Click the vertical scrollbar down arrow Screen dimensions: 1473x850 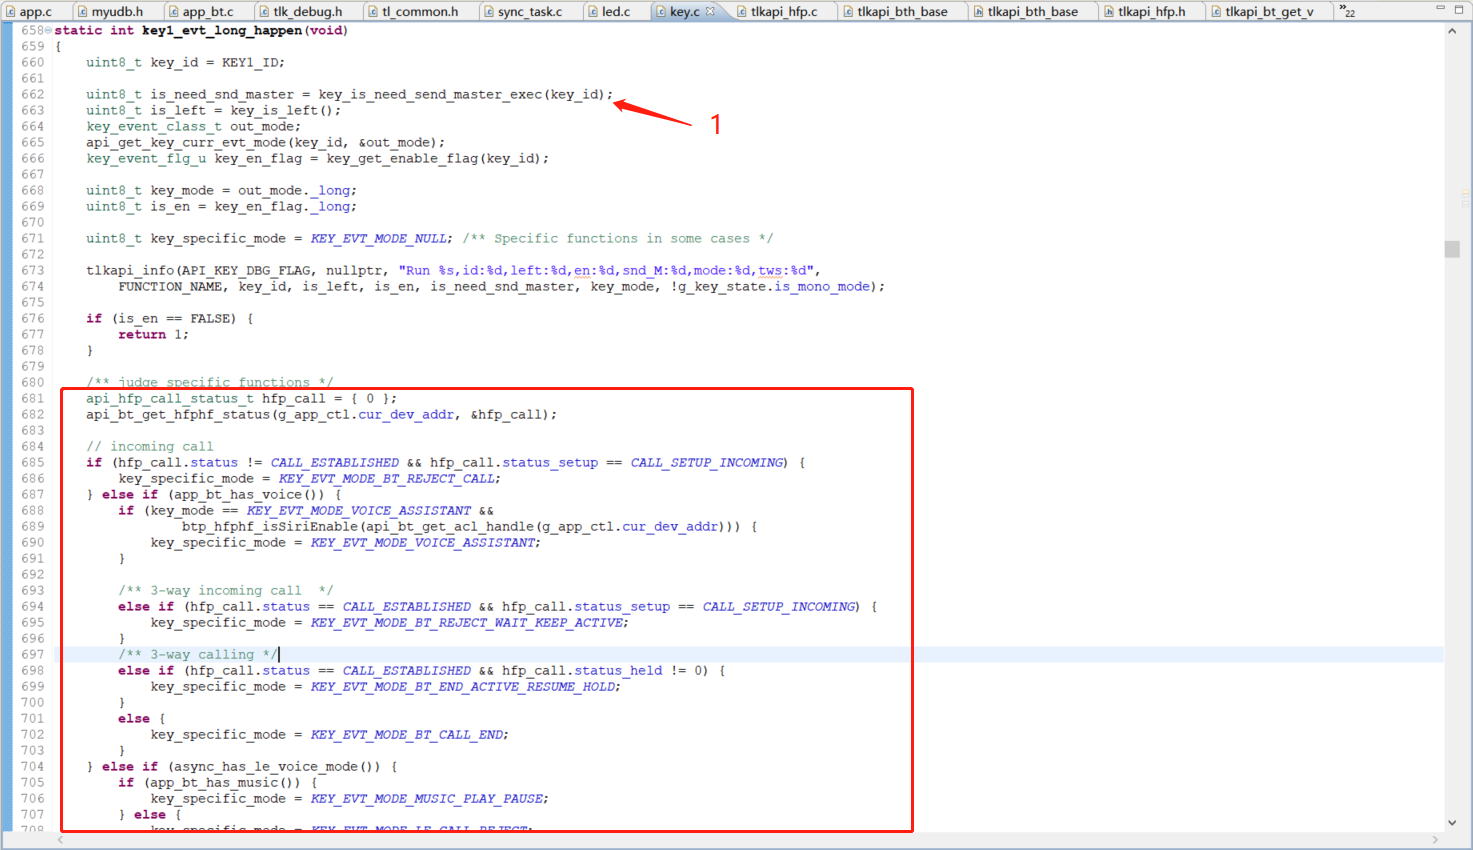[x=1452, y=822]
